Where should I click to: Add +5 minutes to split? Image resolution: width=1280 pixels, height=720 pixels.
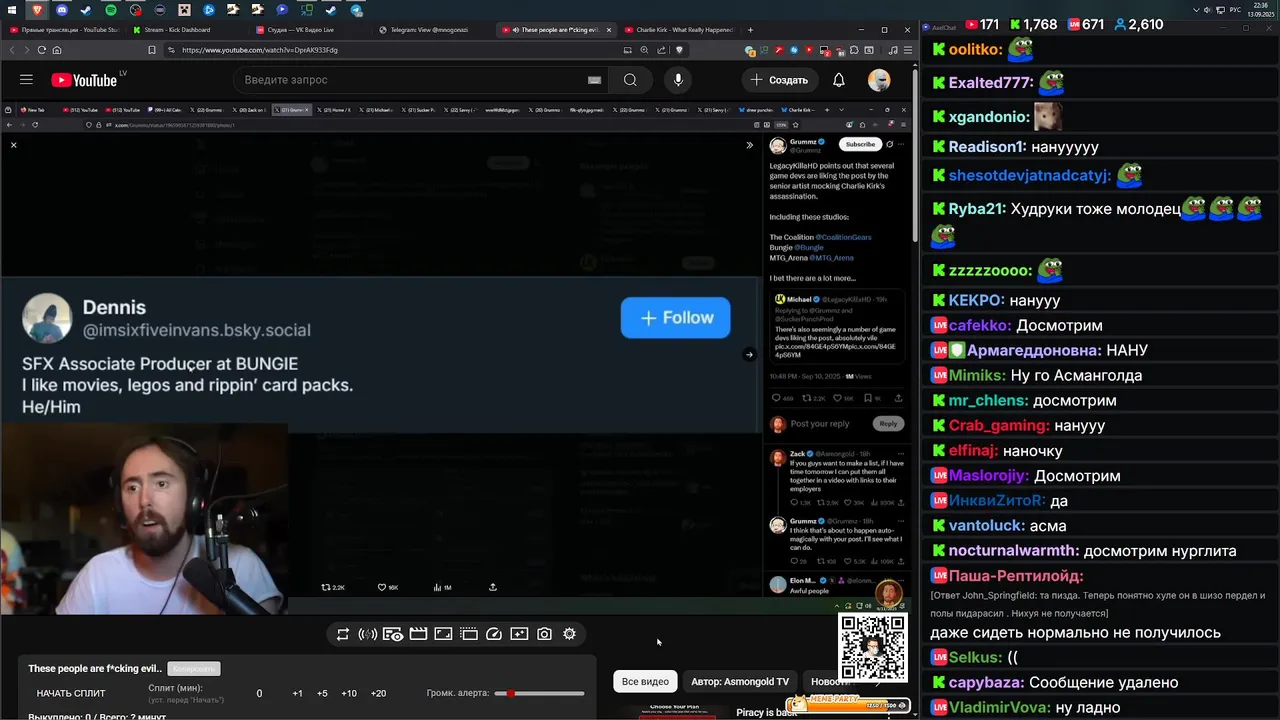[322, 693]
